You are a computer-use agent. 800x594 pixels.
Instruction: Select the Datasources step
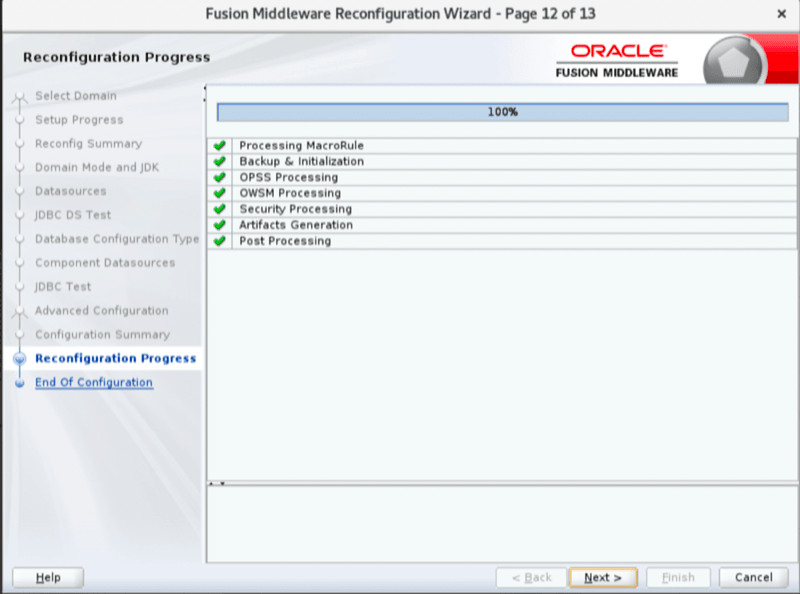[x=70, y=191]
